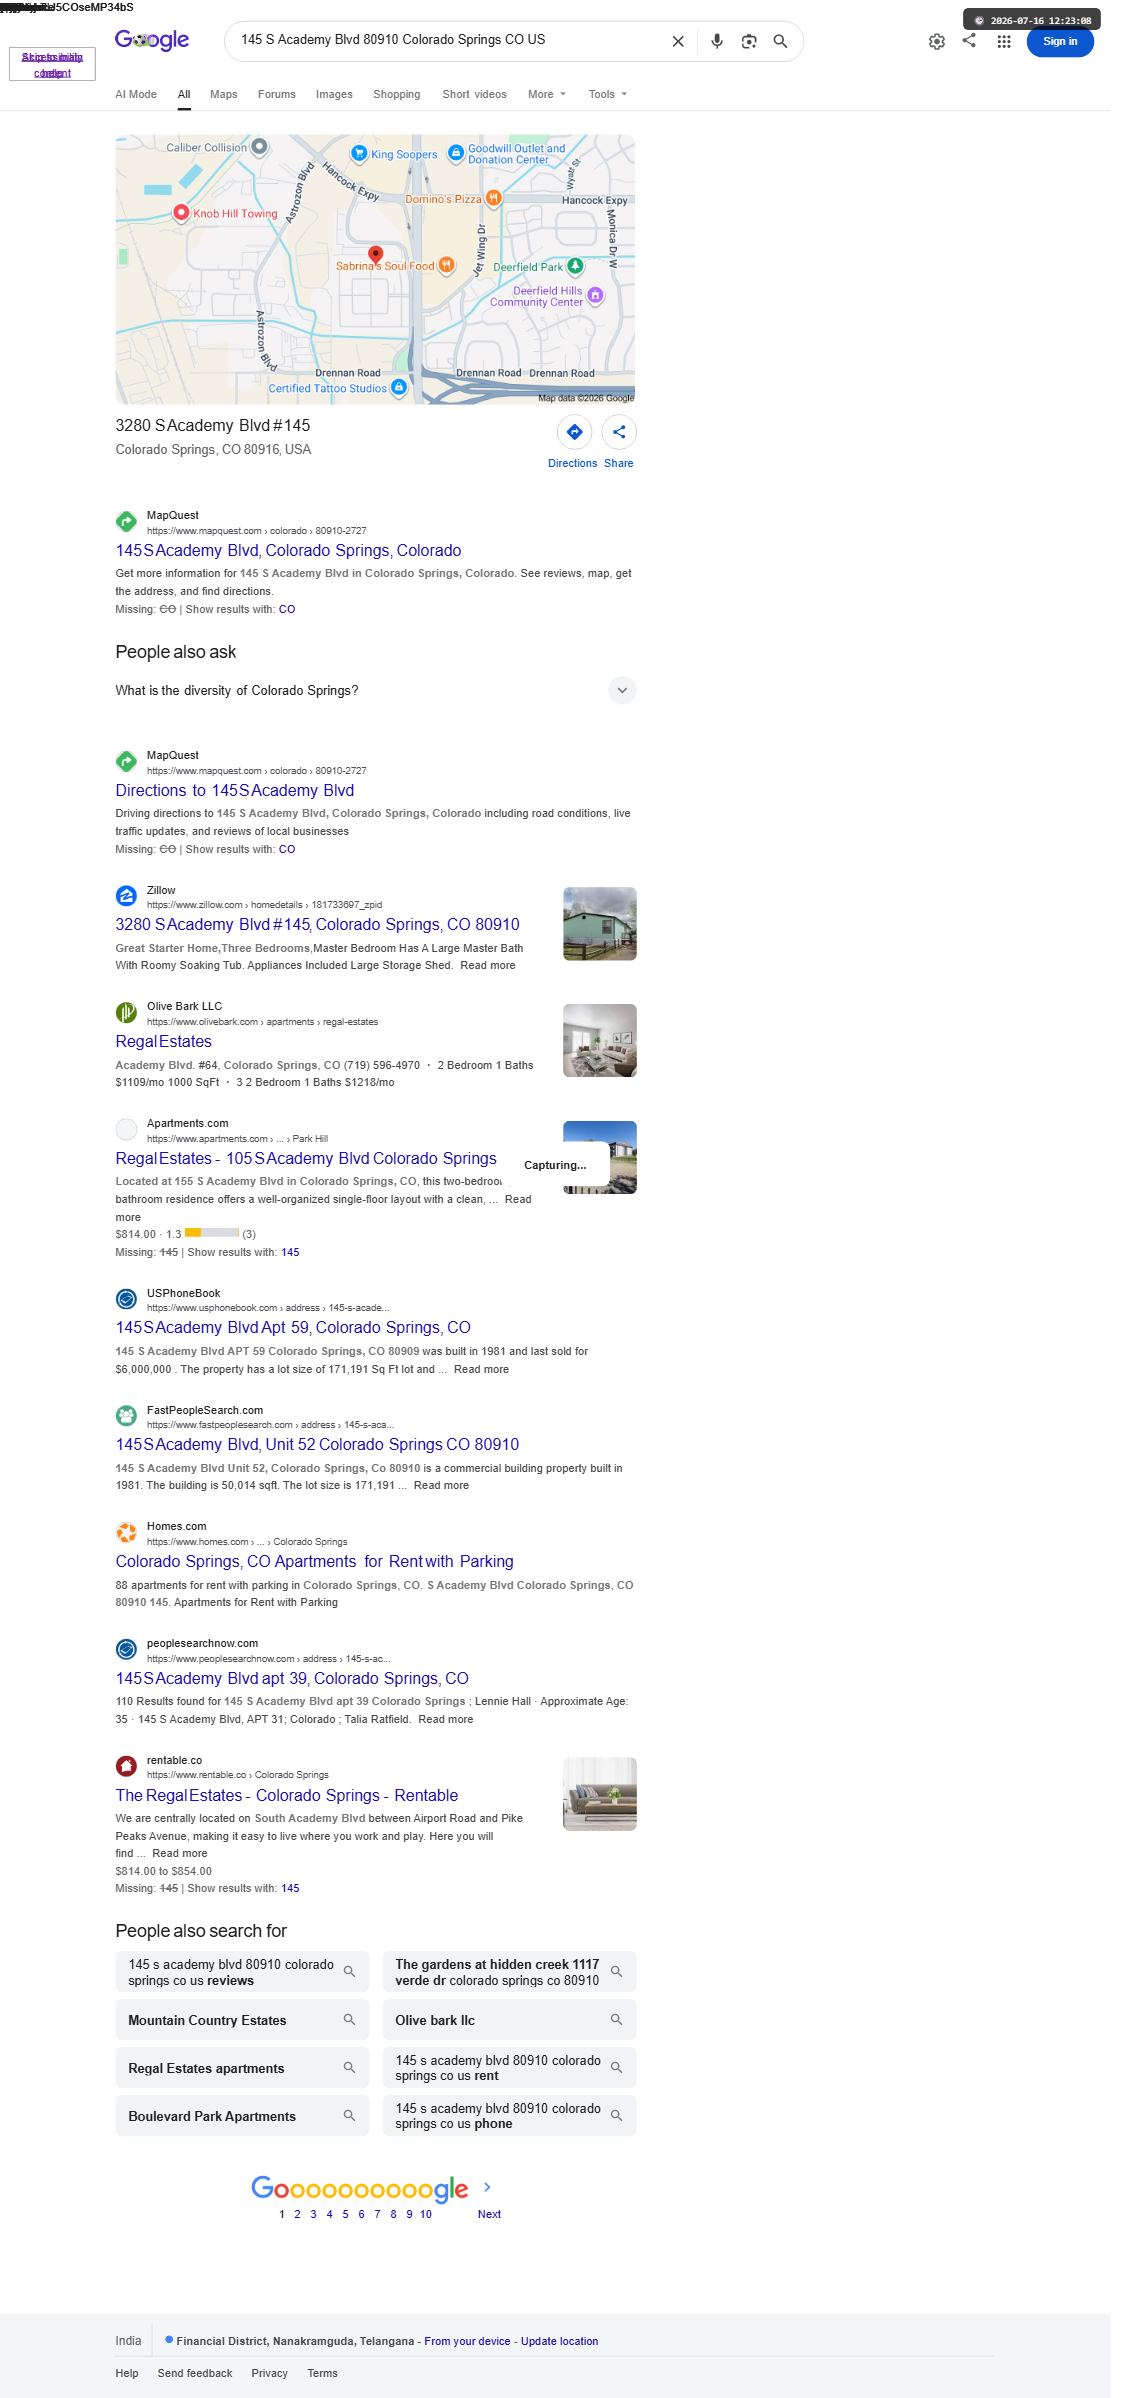This screenshot has height=2398, width=1124.
Task: Open the More dropdown in search tabs
Action: click(x=547, y=94)
